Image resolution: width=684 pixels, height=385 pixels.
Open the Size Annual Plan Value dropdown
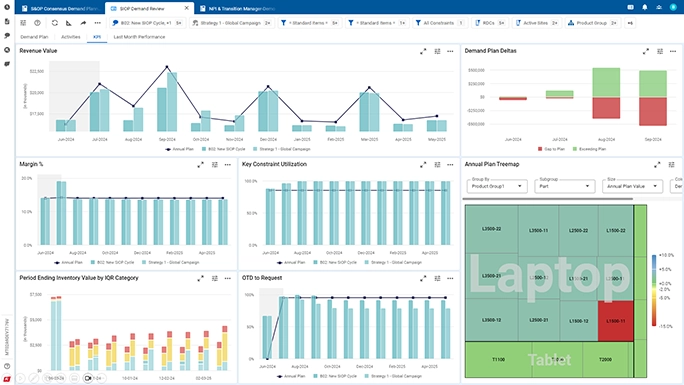tap(632, 186)
